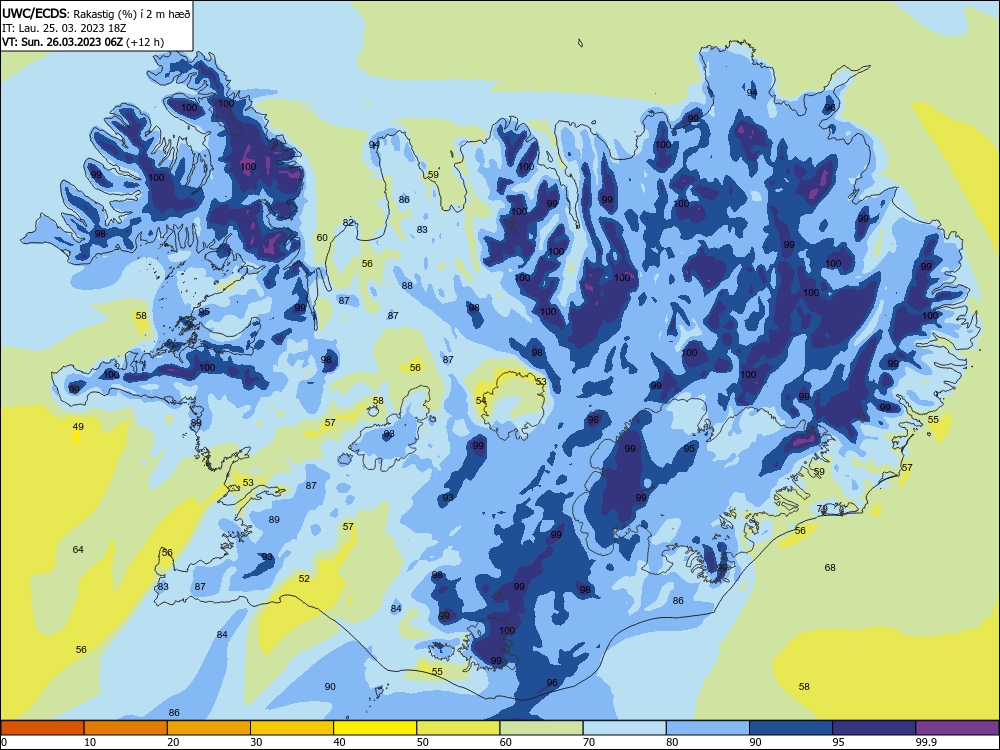
Task: Click the purple legend swatch above 99.9
Action: 957,728
